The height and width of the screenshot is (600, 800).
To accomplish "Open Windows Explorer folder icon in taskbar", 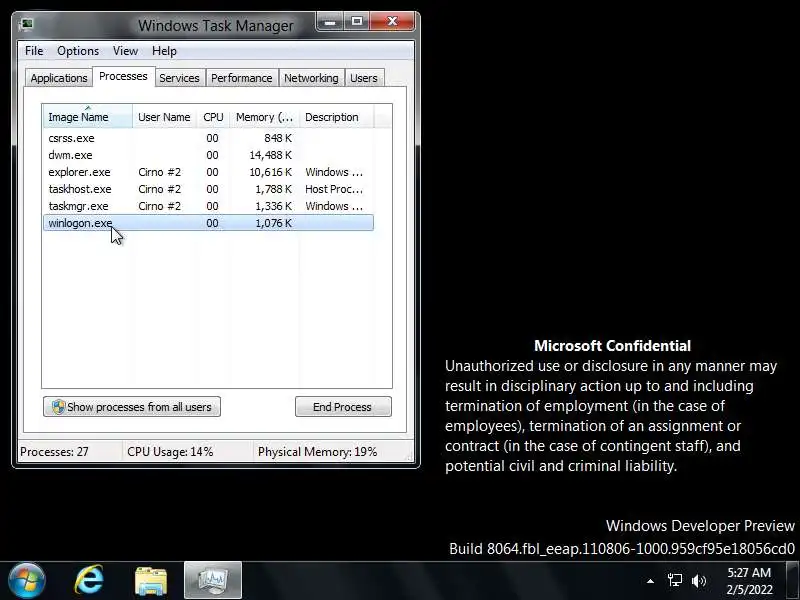I will [151, 581].
